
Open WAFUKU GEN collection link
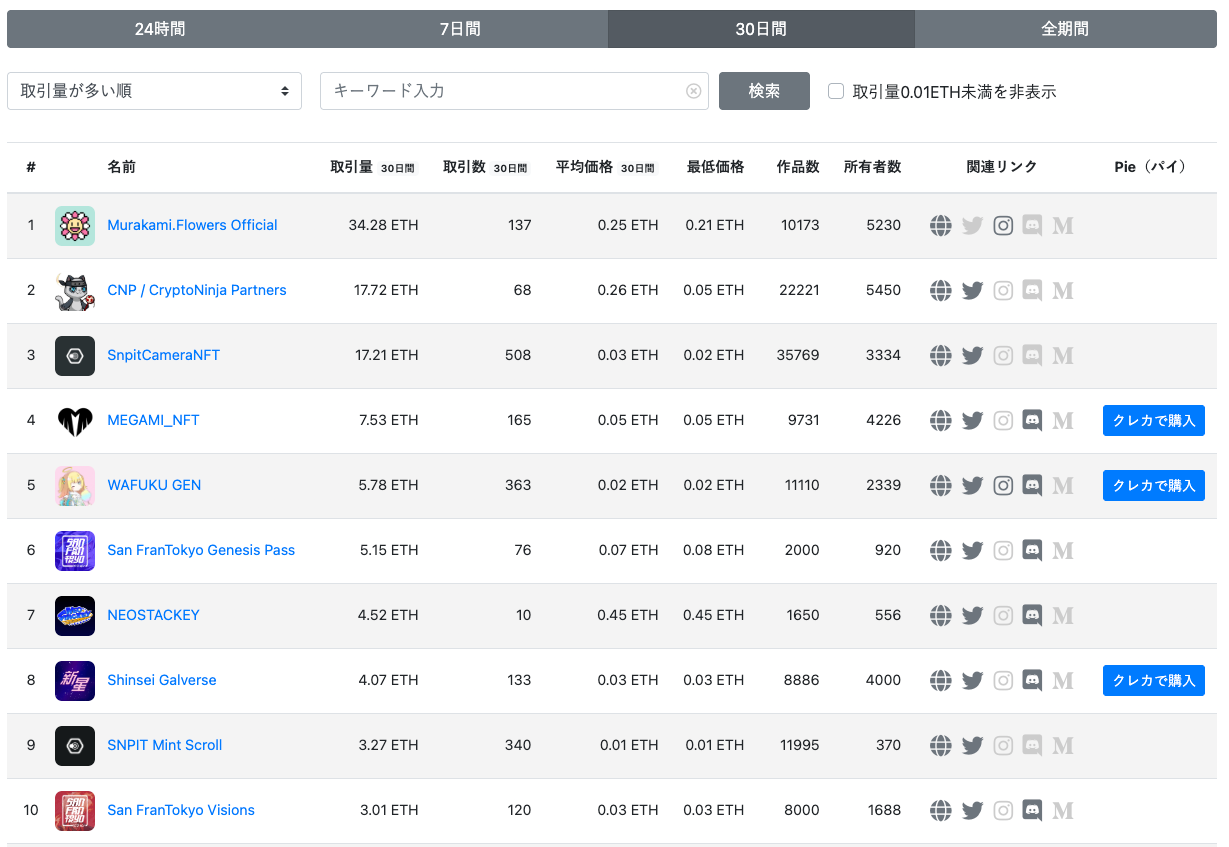tap(154, 485)
